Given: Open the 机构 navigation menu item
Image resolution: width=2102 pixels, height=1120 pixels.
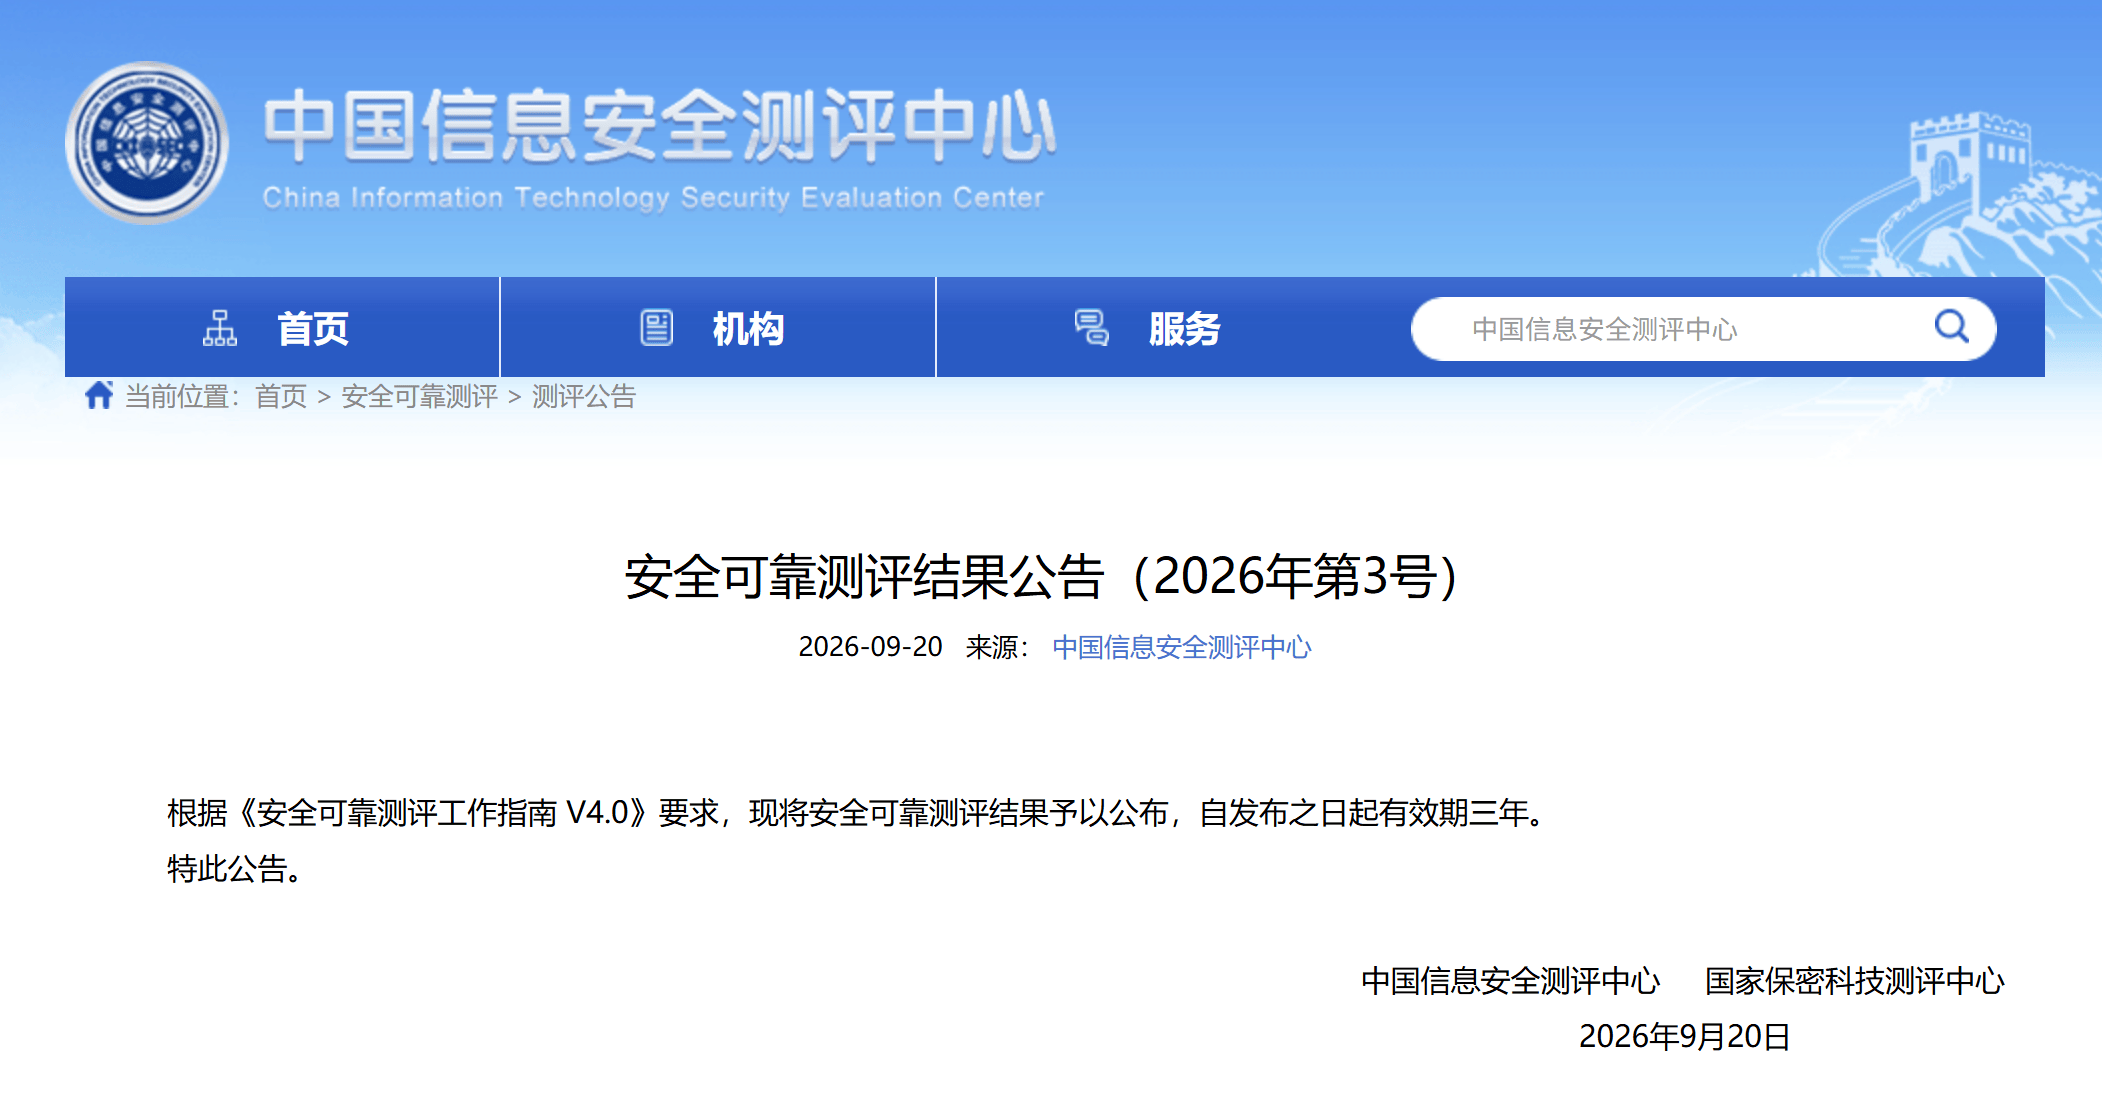Looking at the screenshot, I should tap(718, 327).
